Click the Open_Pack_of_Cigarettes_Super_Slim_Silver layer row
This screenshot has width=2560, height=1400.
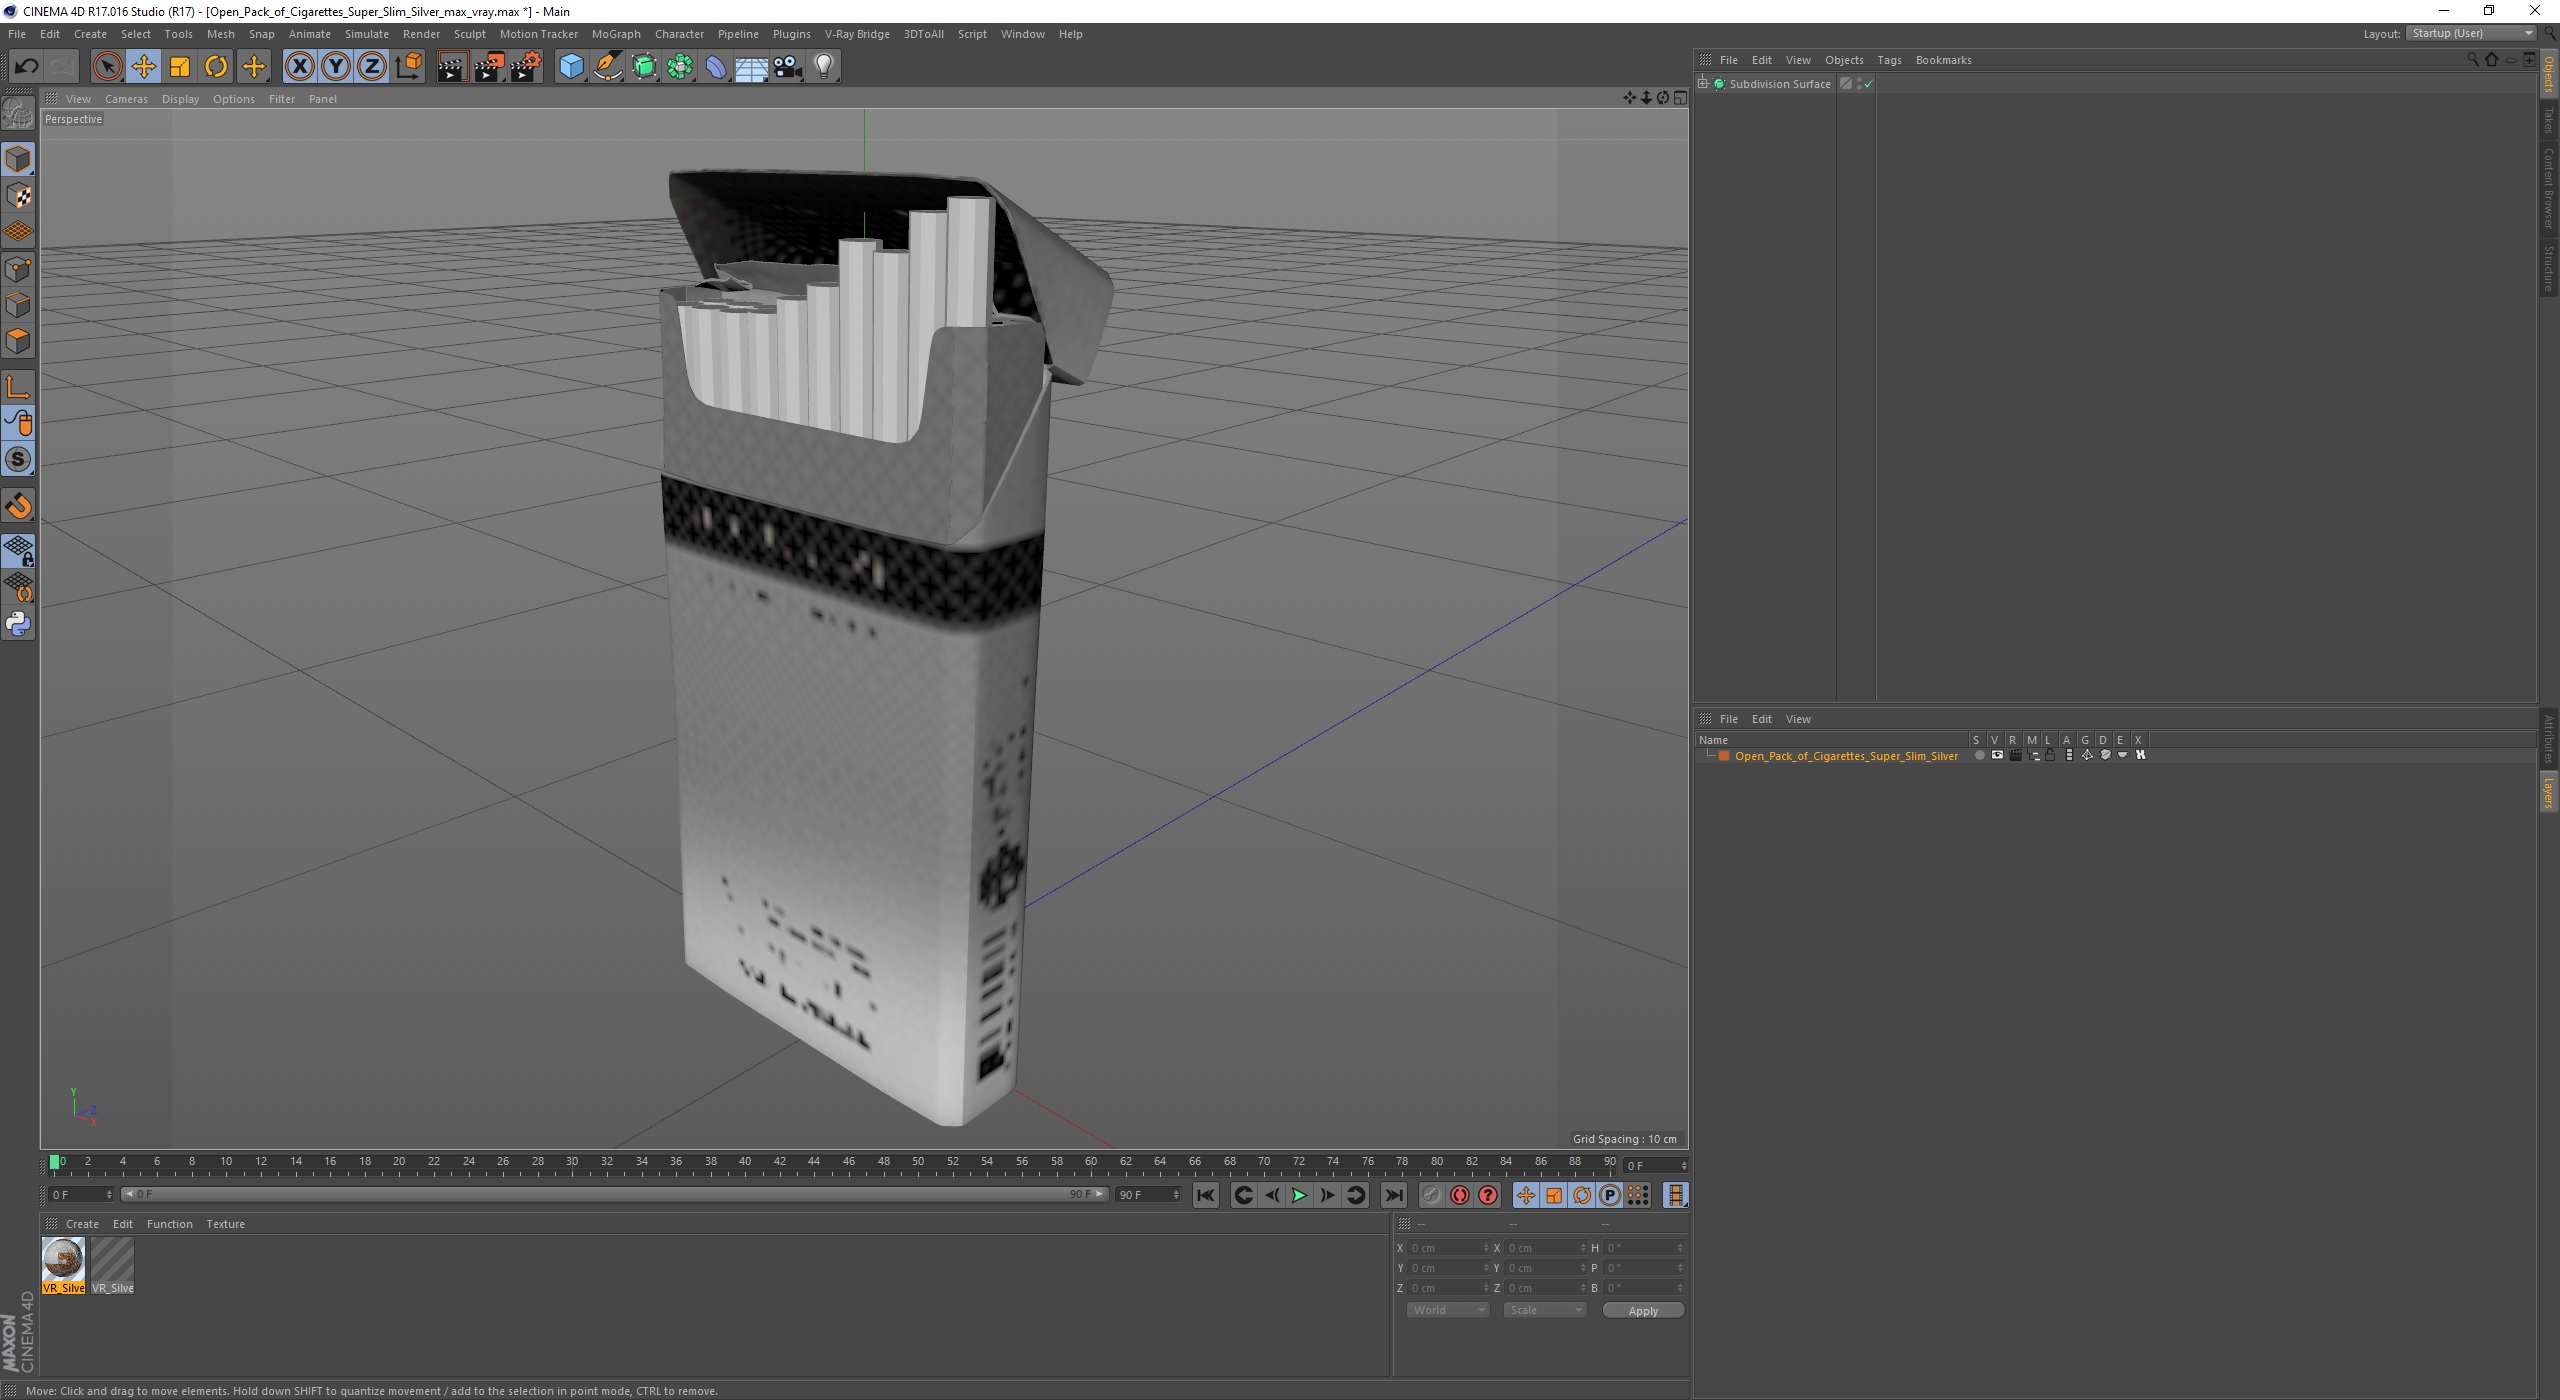point(1846,756)
